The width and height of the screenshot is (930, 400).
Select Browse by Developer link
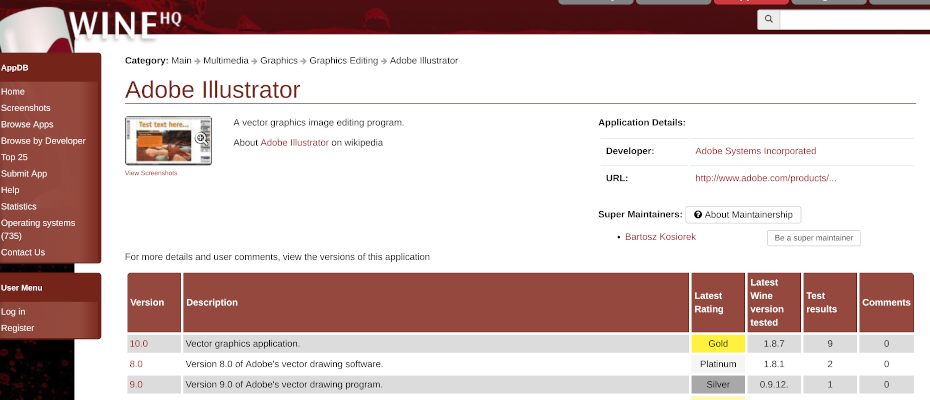pos(43,141)
